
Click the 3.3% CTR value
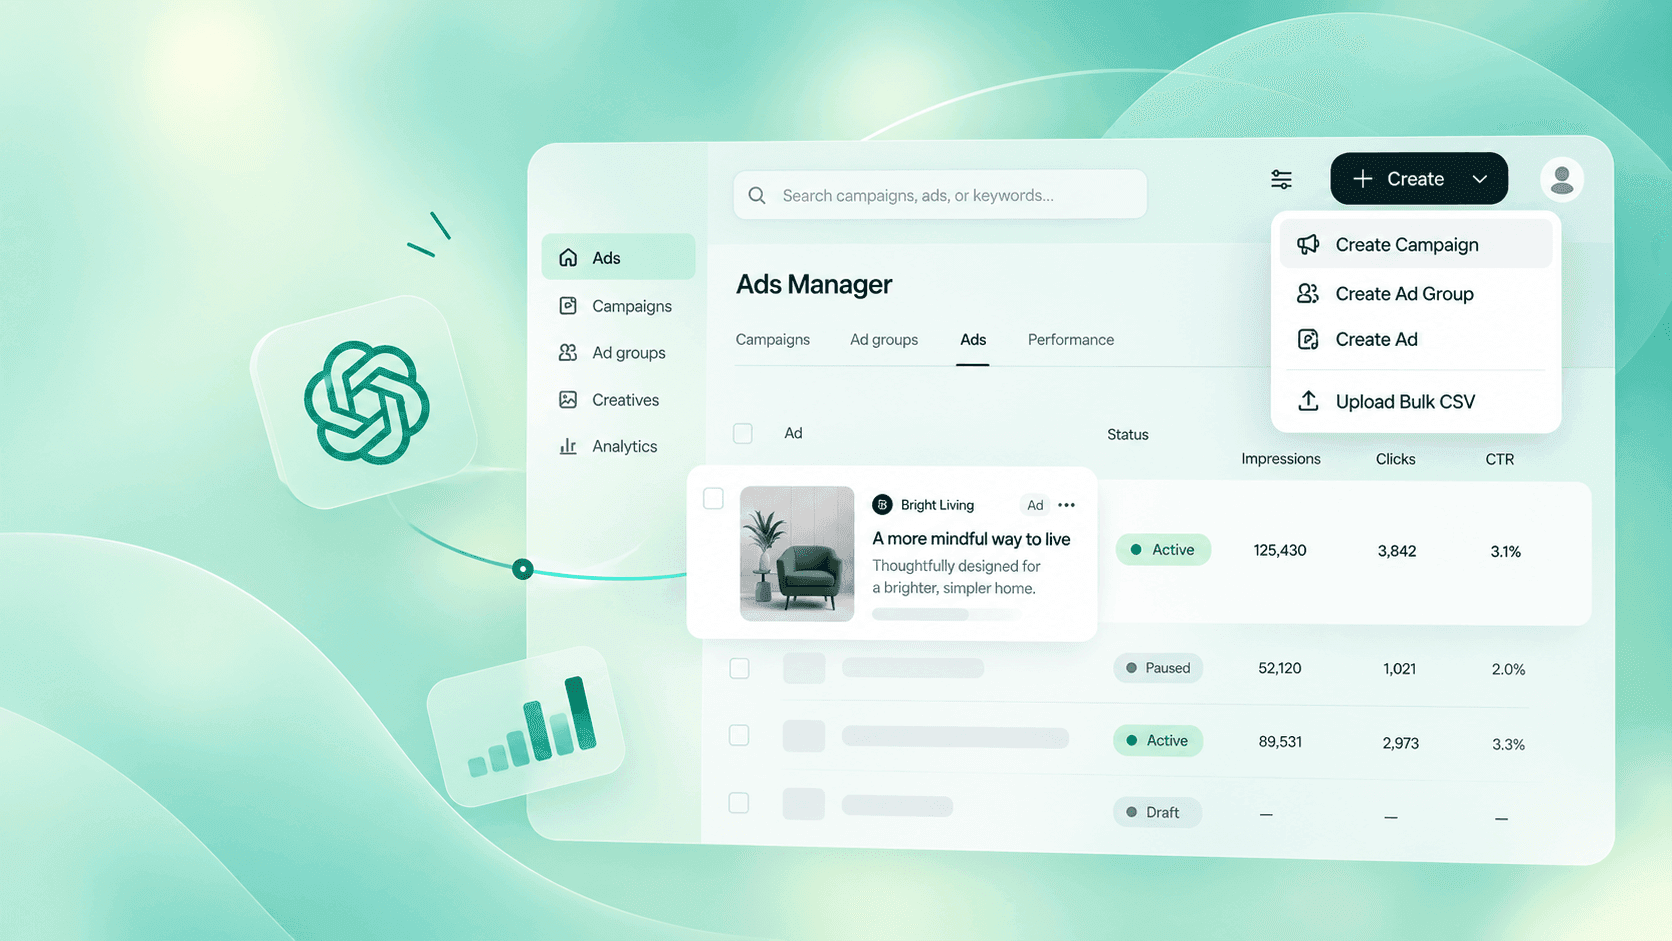(x=1509, y=744)
